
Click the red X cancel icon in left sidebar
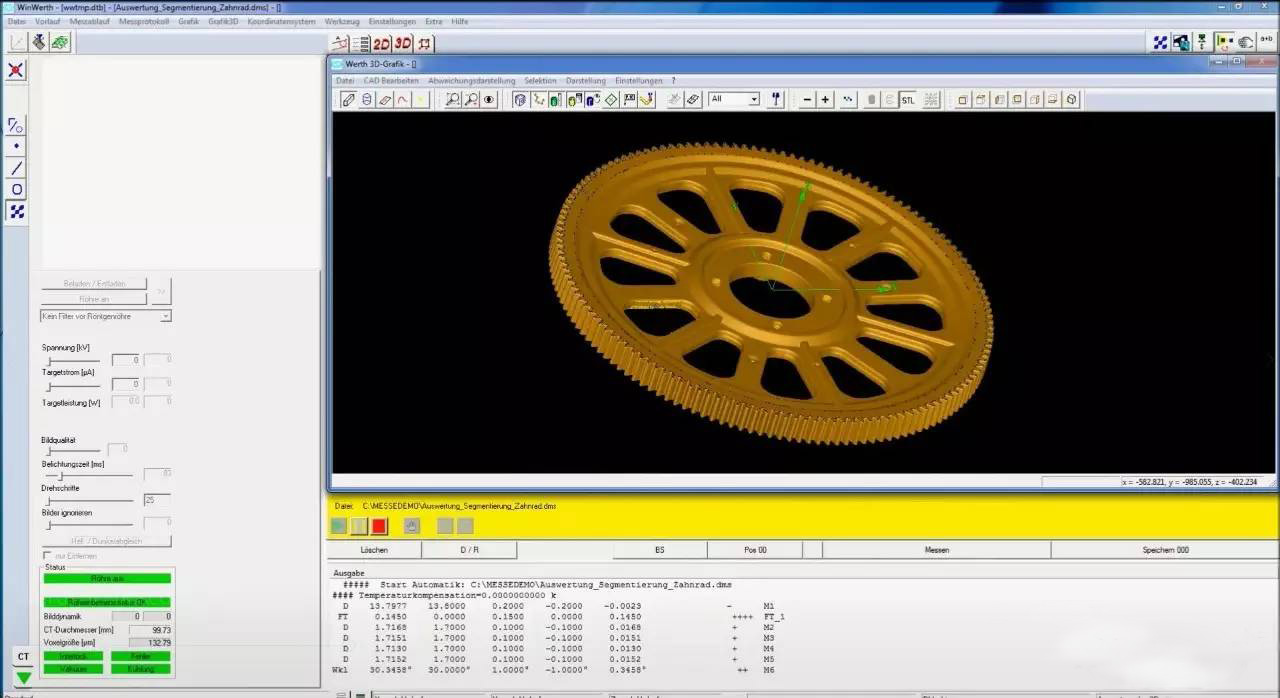coord(15,70)
